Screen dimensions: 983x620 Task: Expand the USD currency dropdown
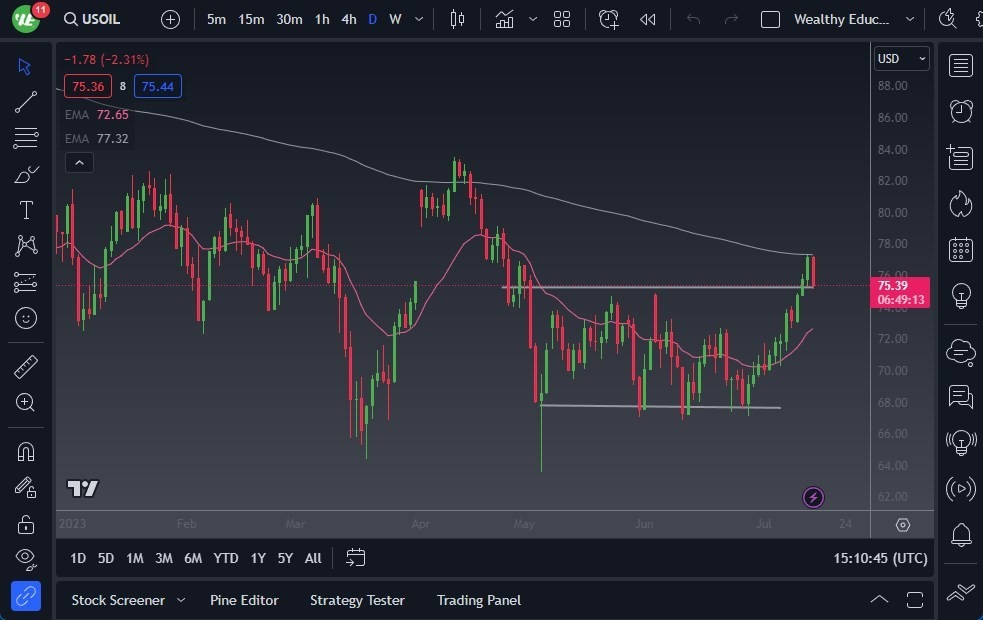click(x=901, y=59)
